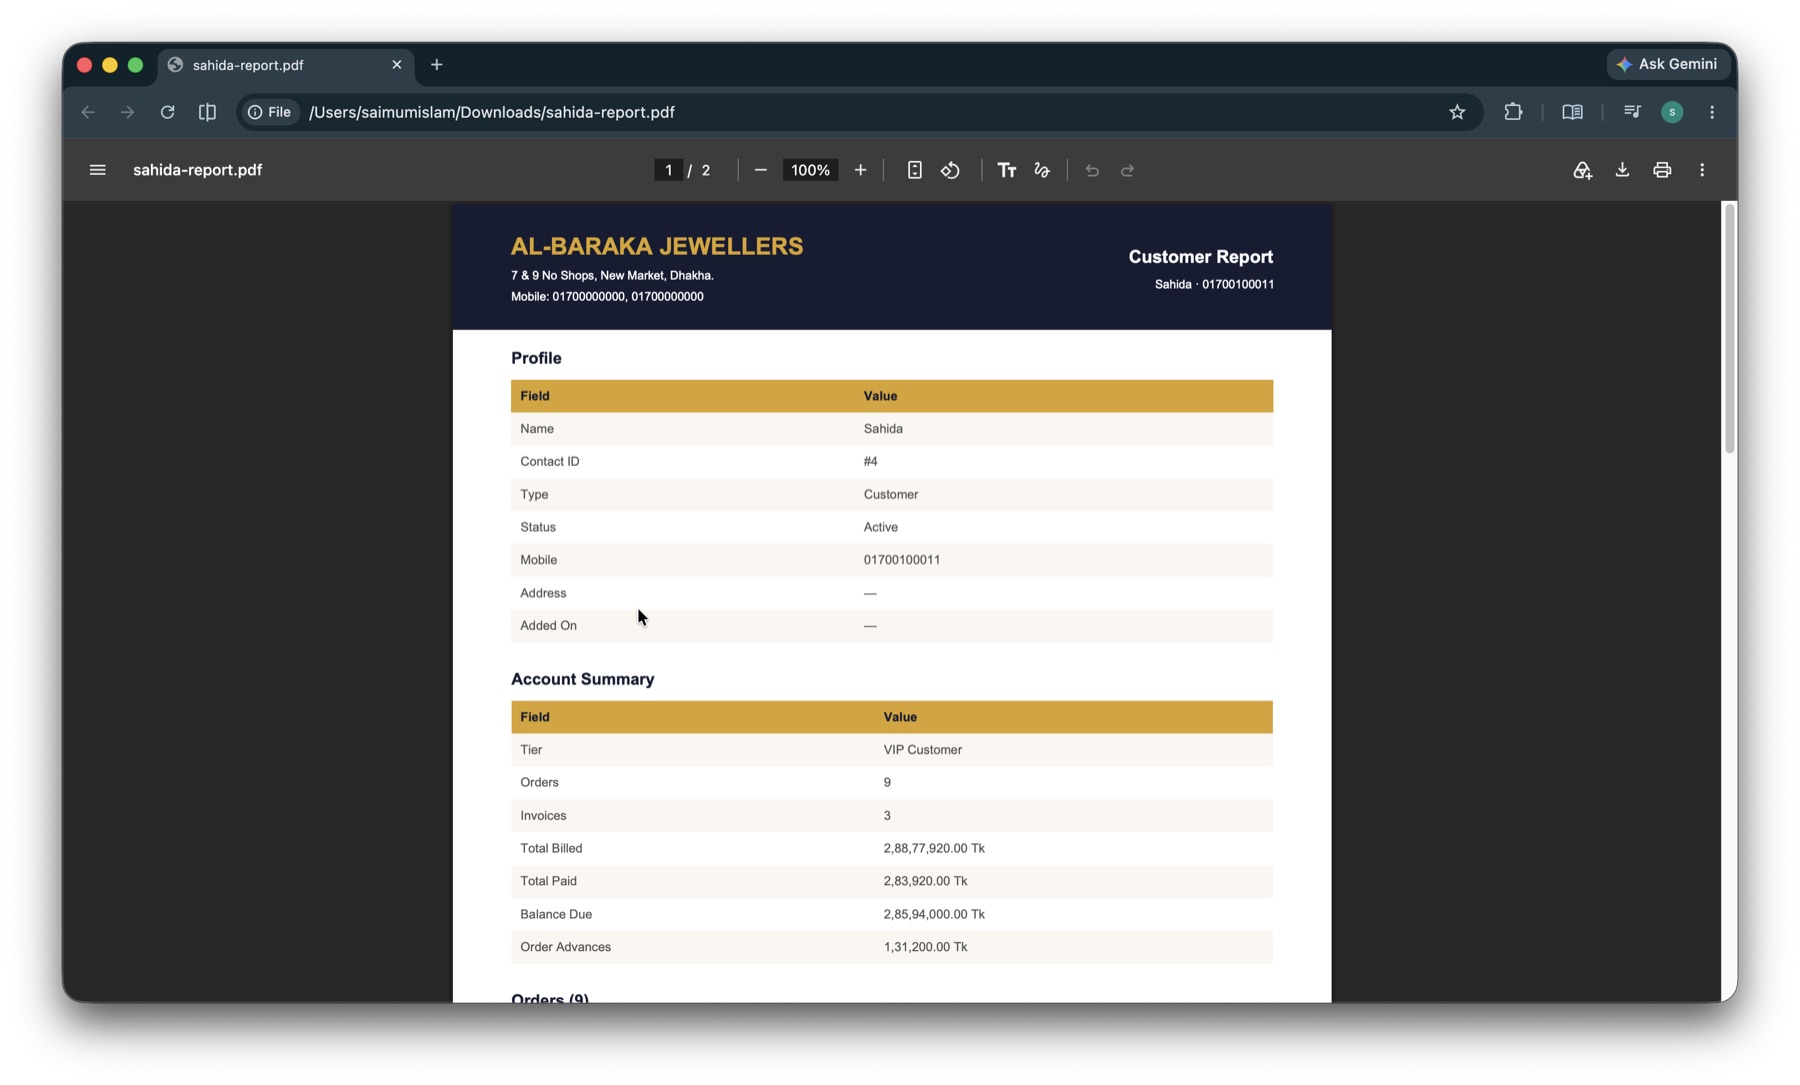Click the Contact ID value #4

click(x=870, y=462)
